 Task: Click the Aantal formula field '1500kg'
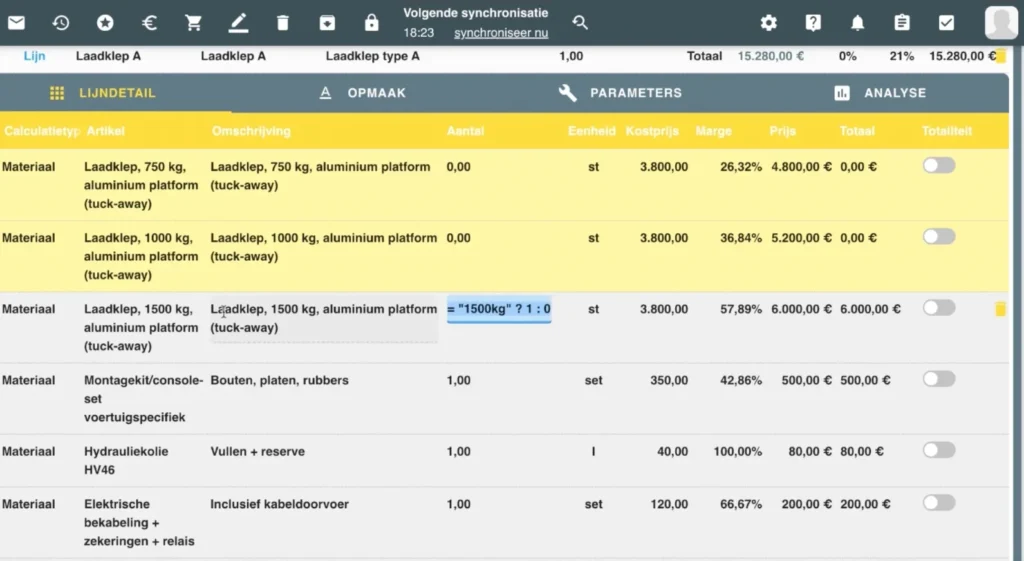499,310
